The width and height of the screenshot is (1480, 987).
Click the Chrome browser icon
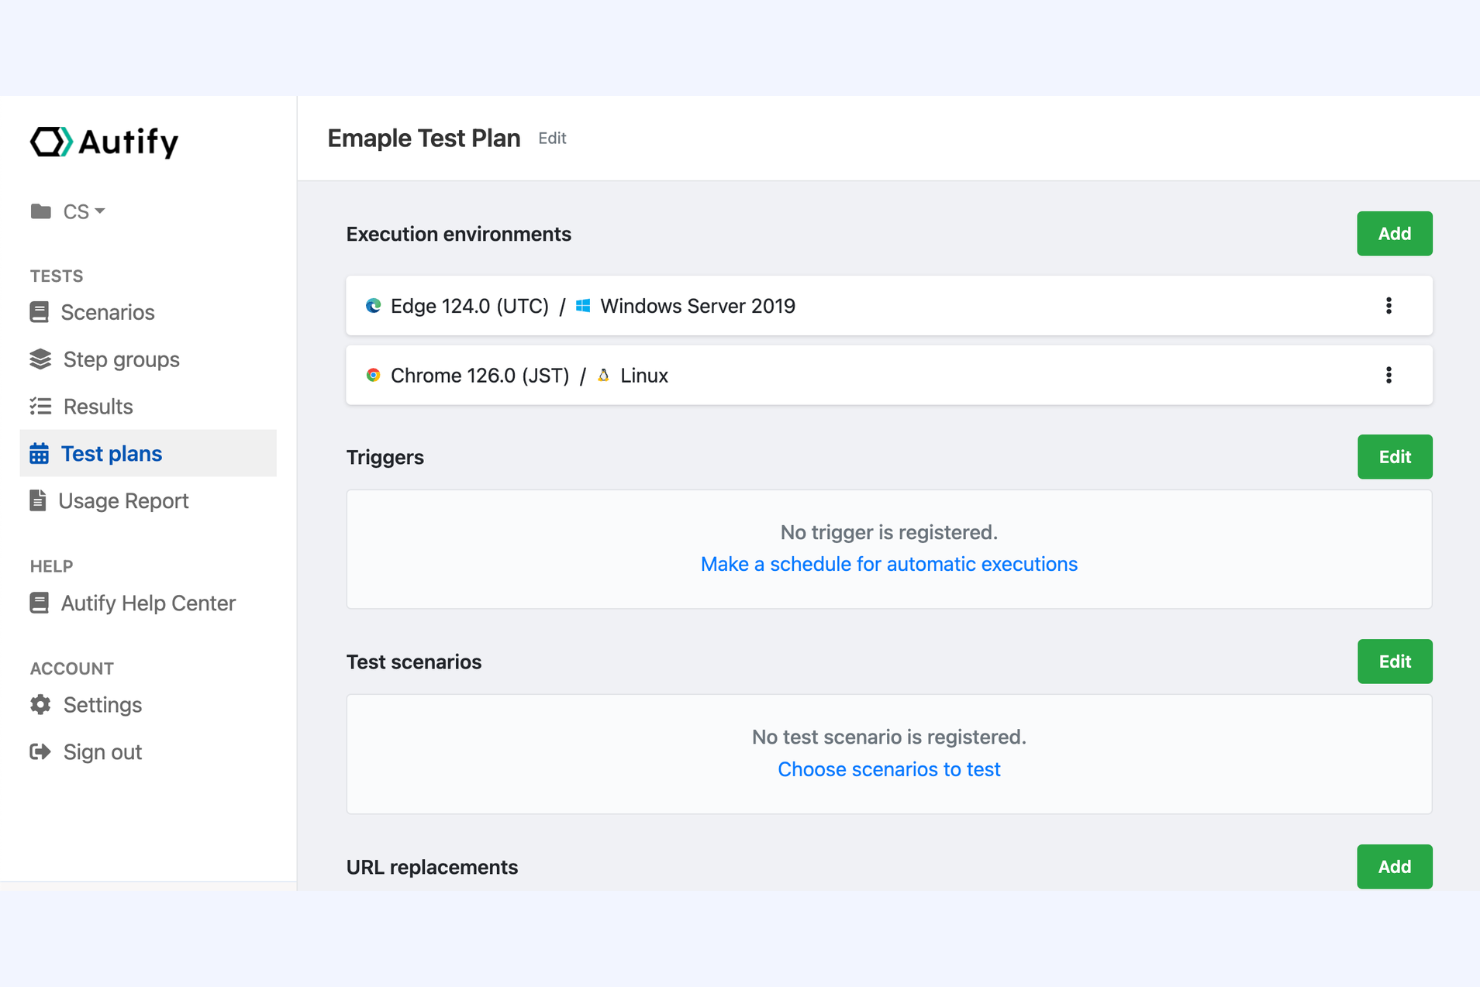[x=373, y=375]
